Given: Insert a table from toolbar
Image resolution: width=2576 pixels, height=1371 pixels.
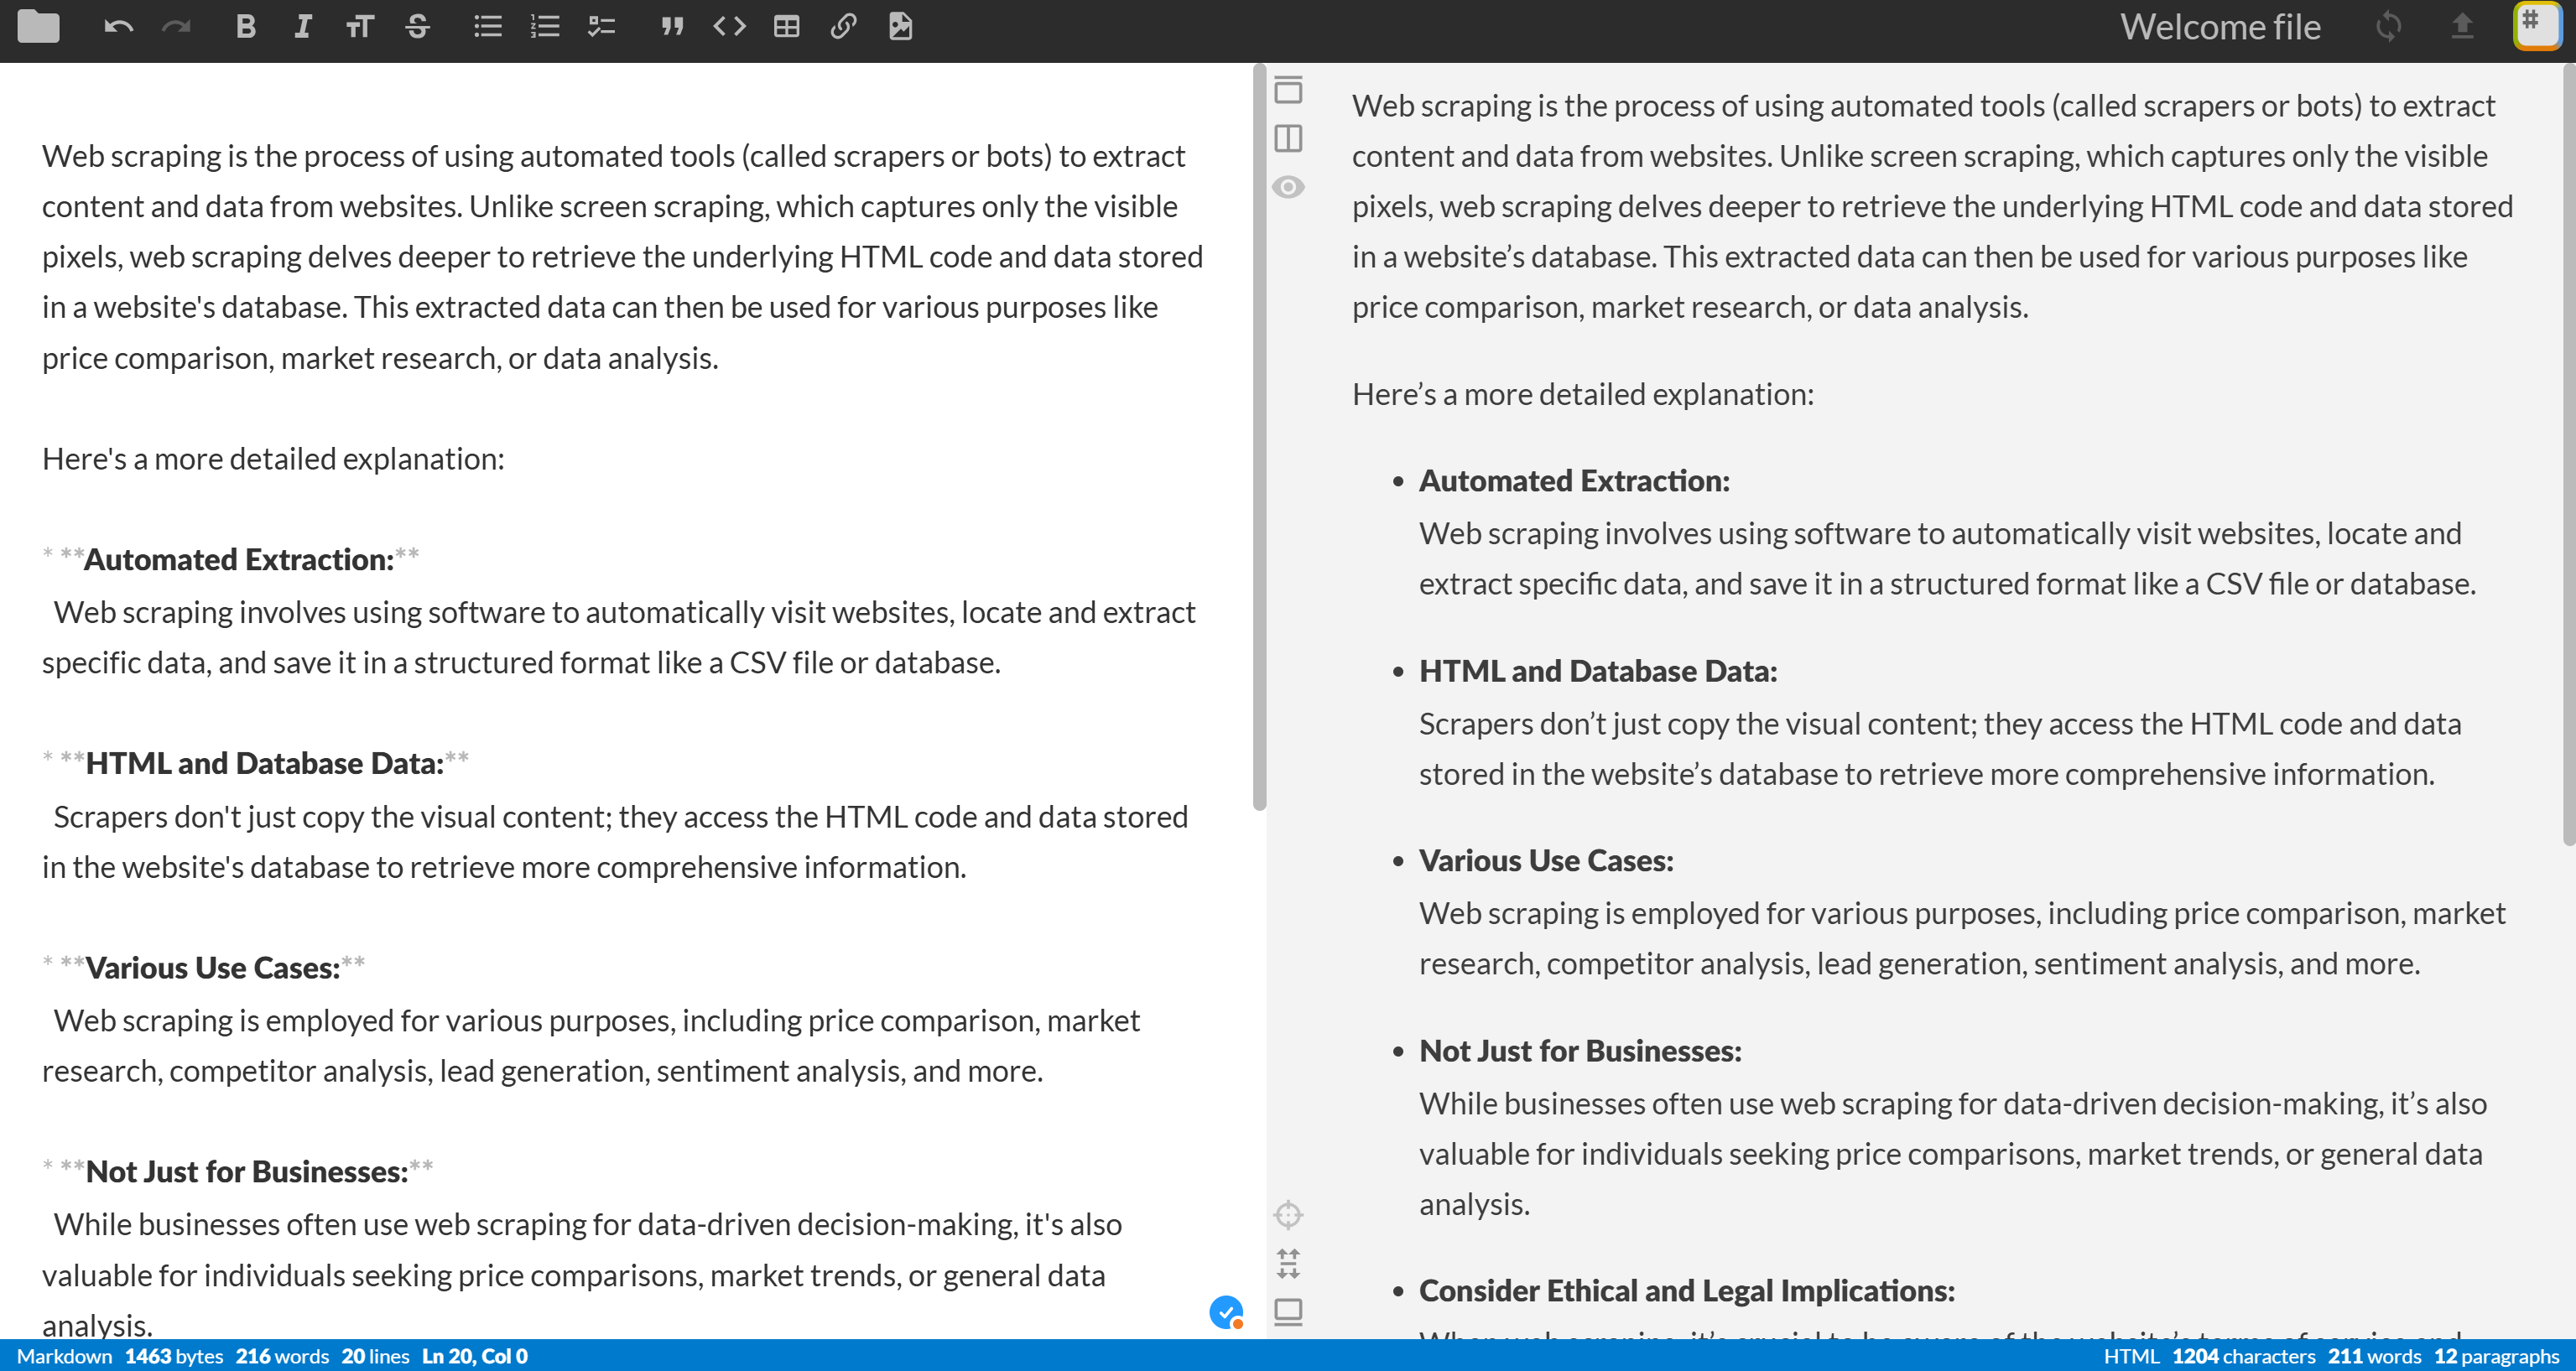Looking at the screenshot, I should (787, 27).
